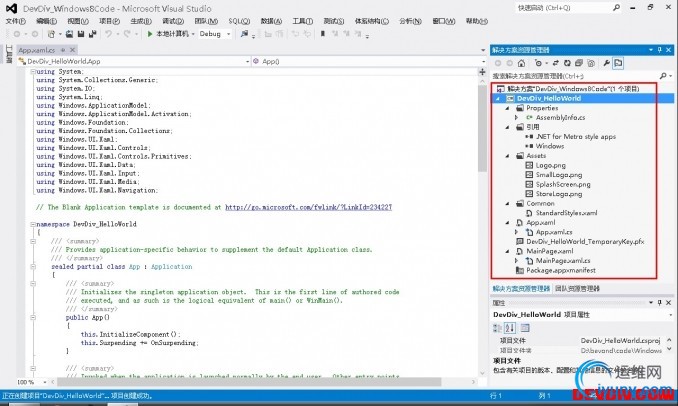Click the Pending Changes Filter clock icon
The height and width of the screenshot is (406, 678).
[x=538, y=63]
